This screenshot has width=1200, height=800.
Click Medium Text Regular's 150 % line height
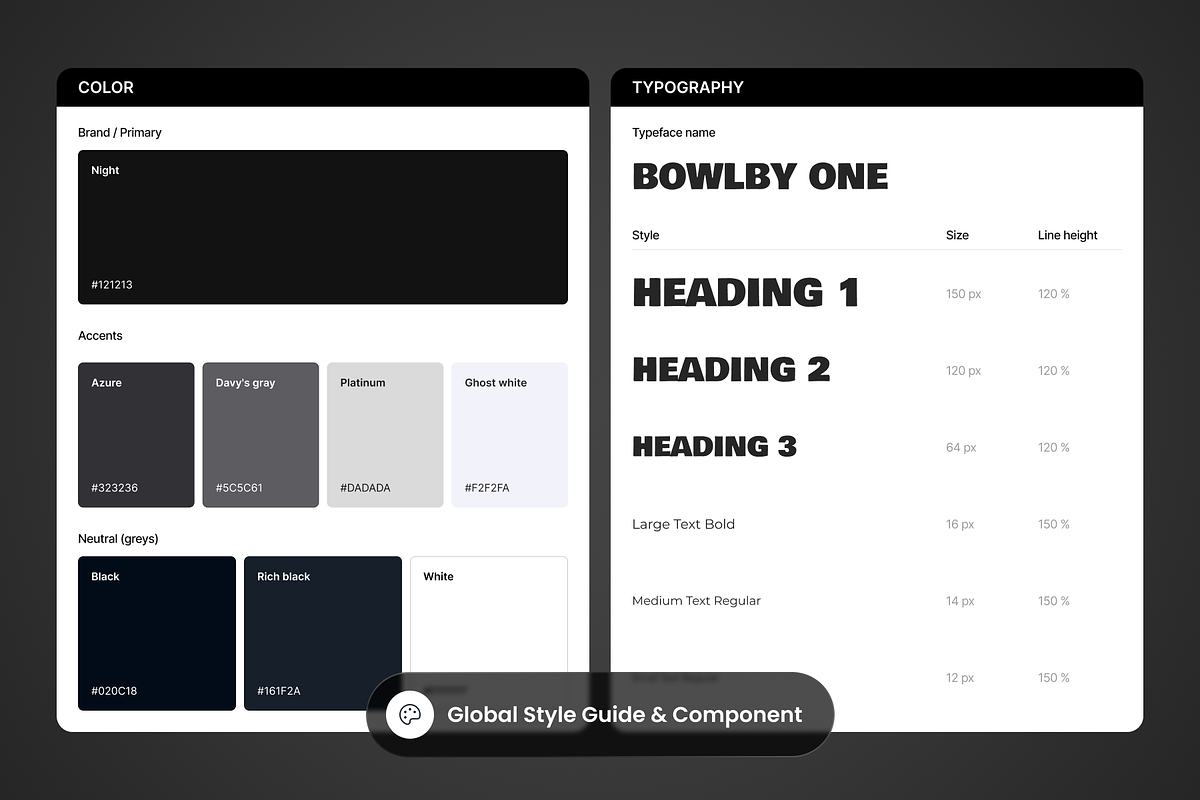pyautogui.click(x=1054, y=601)
